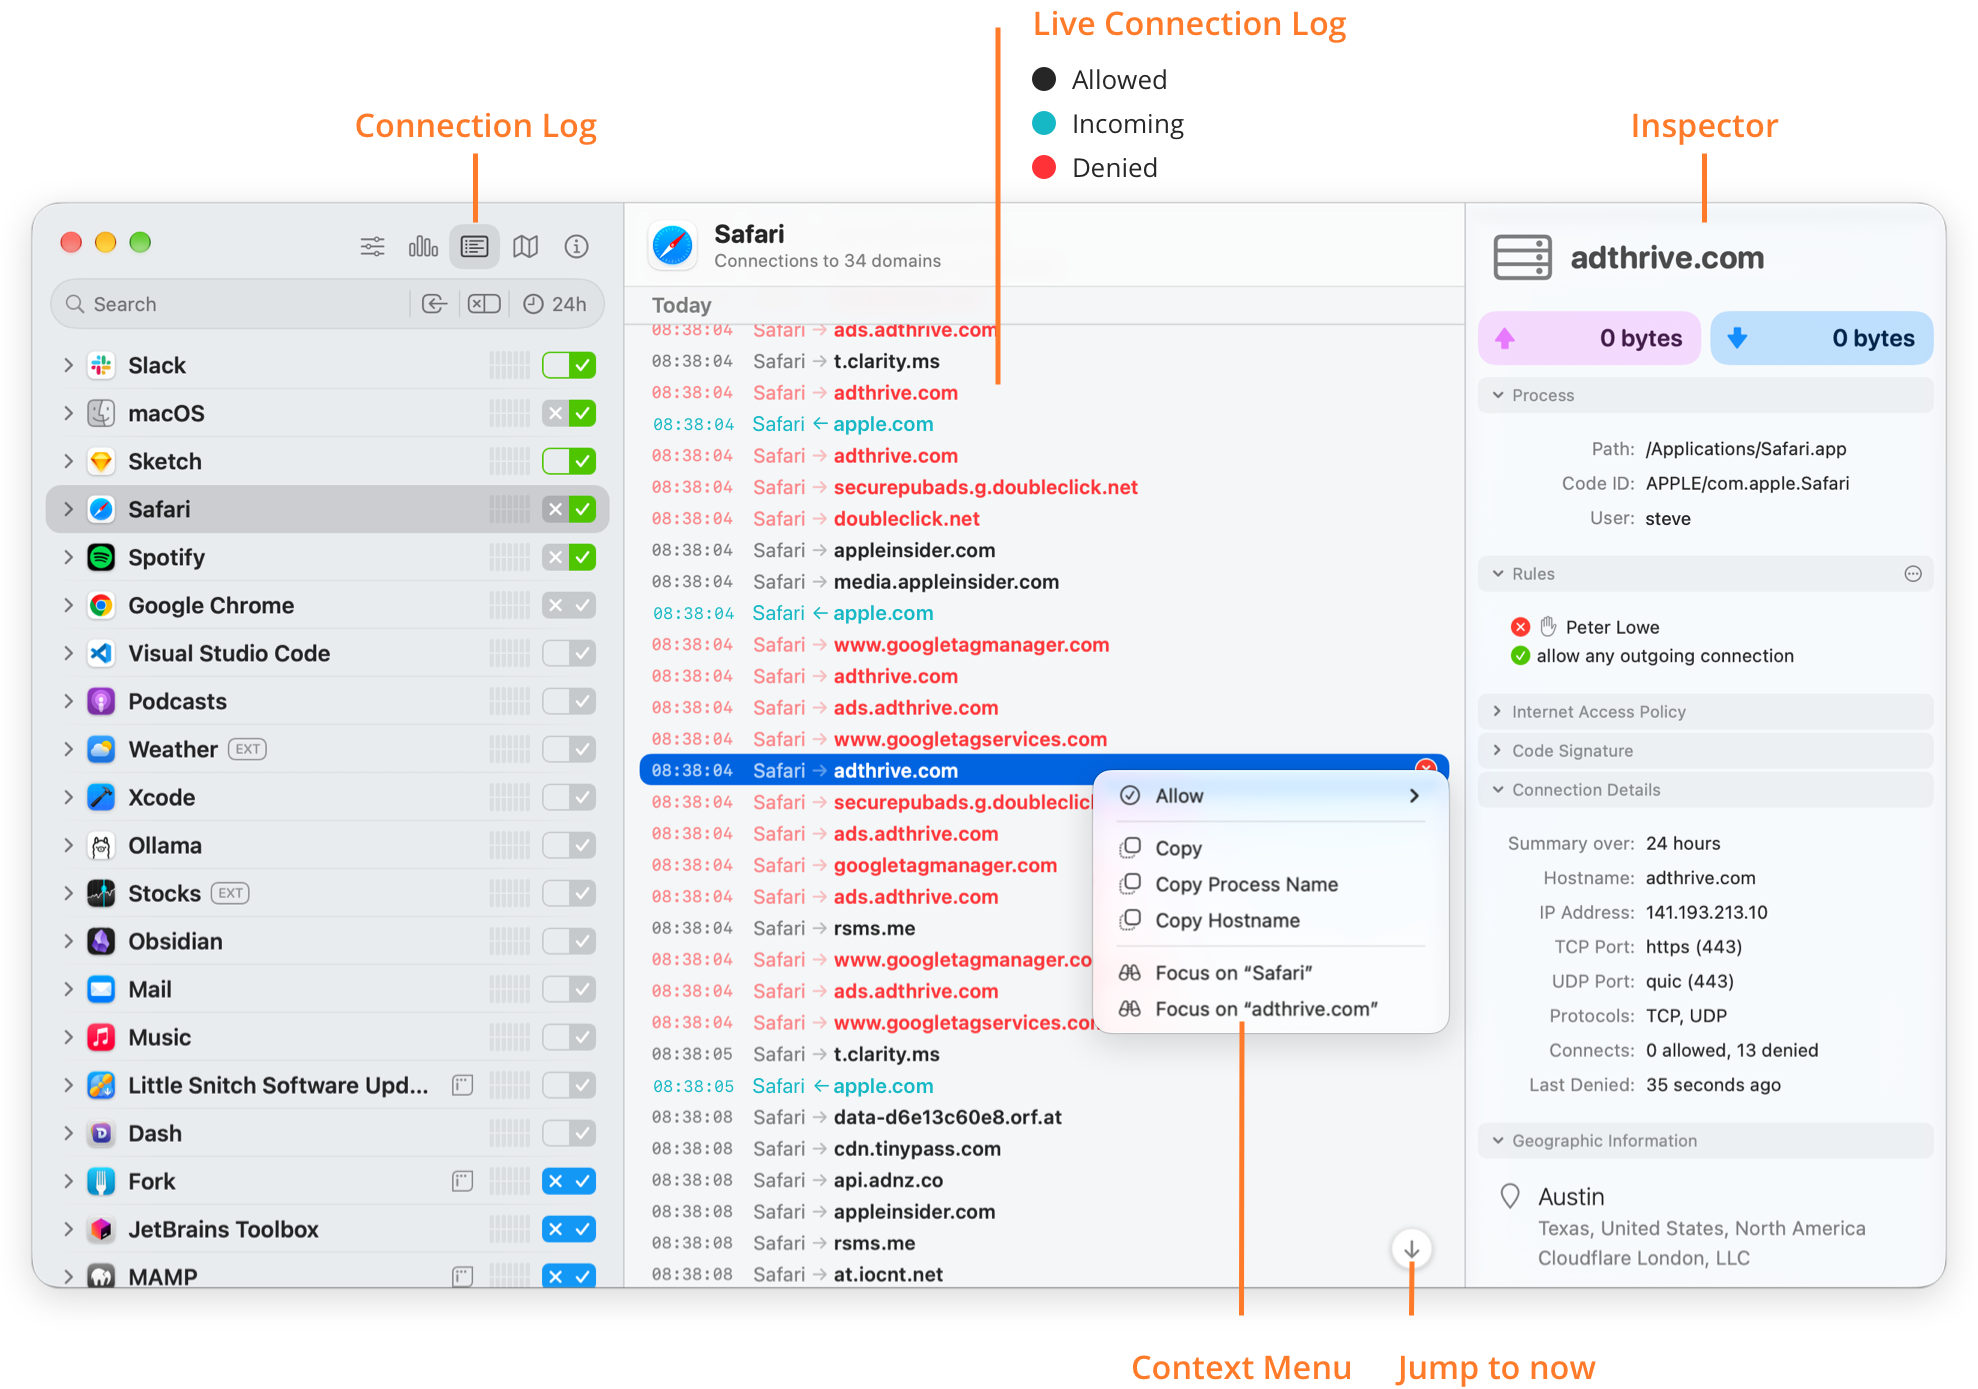1978x1389 pixels.
Task: Click the red deny badge on selected row
Action: click(x=1426, y=766)
